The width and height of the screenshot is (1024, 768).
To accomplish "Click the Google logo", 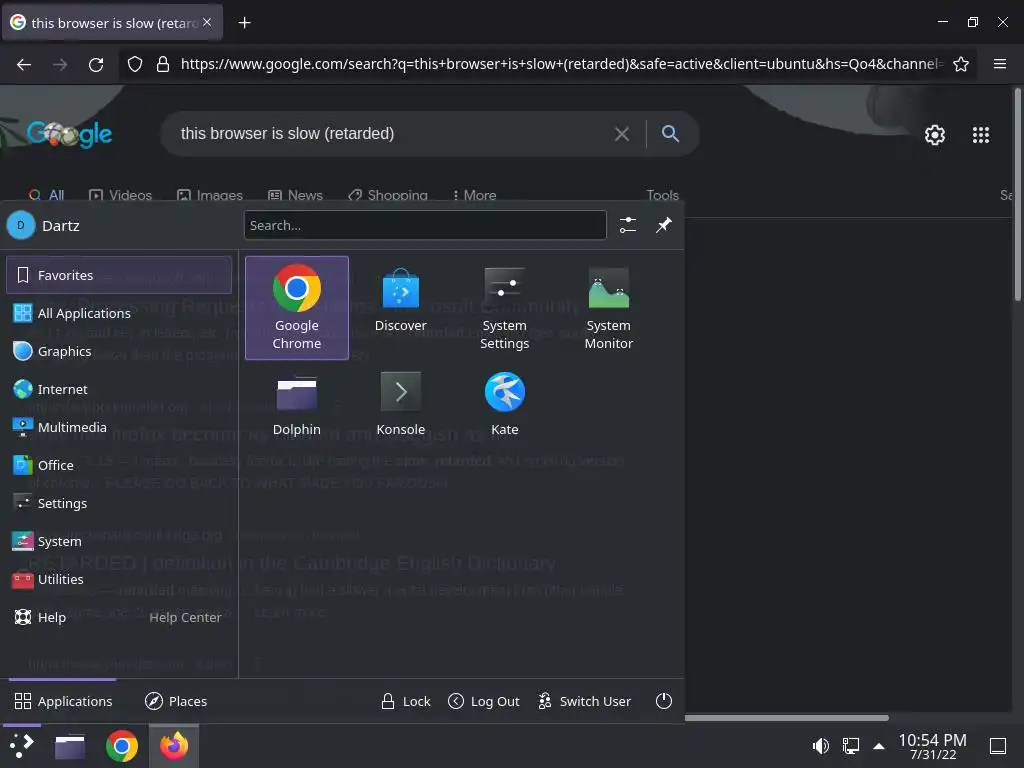I will [69, 134].
